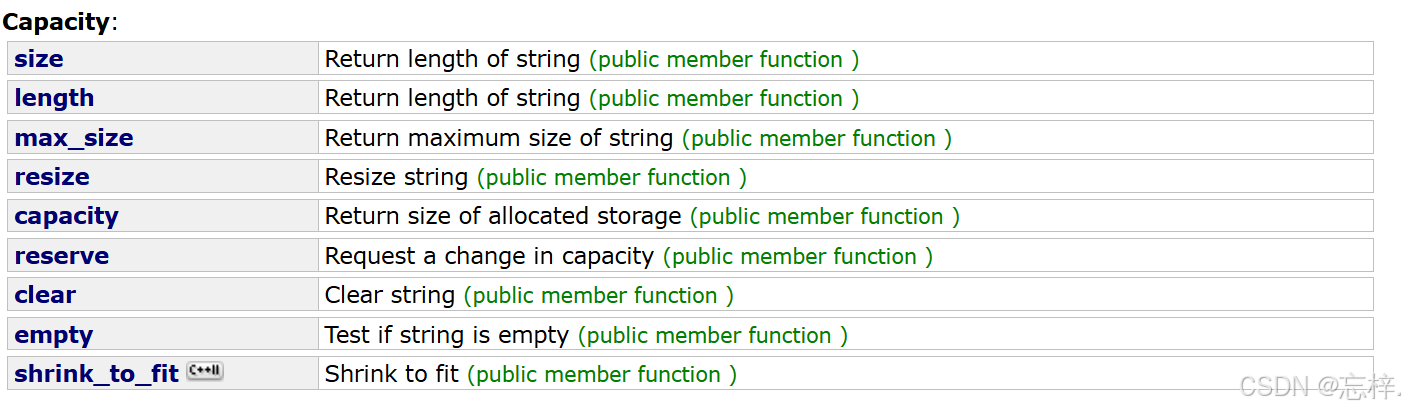Open the length function link
This screenshot has height=412, width=1406.
click(x=54, y=98)
